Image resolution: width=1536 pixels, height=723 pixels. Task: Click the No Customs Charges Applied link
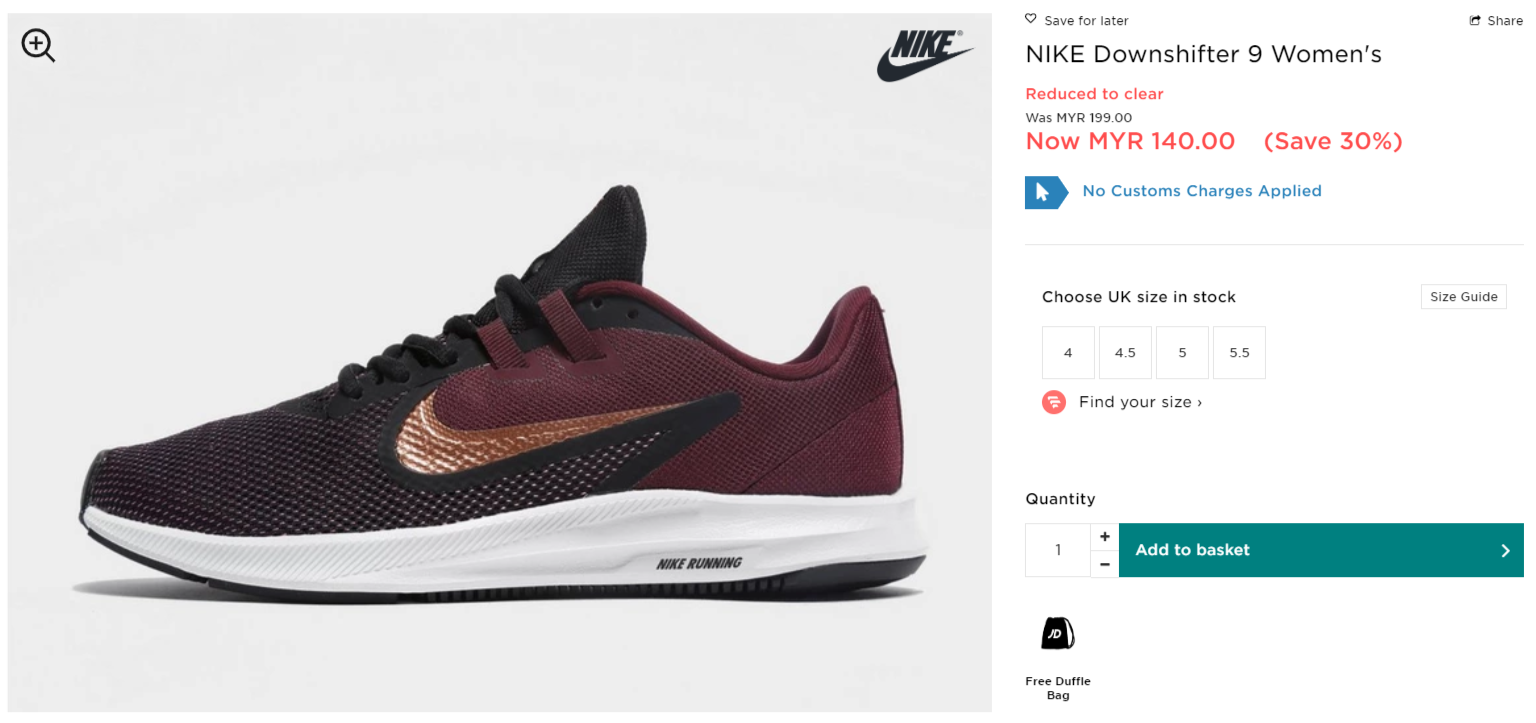pyautogui.click(x=1202, y=191)
